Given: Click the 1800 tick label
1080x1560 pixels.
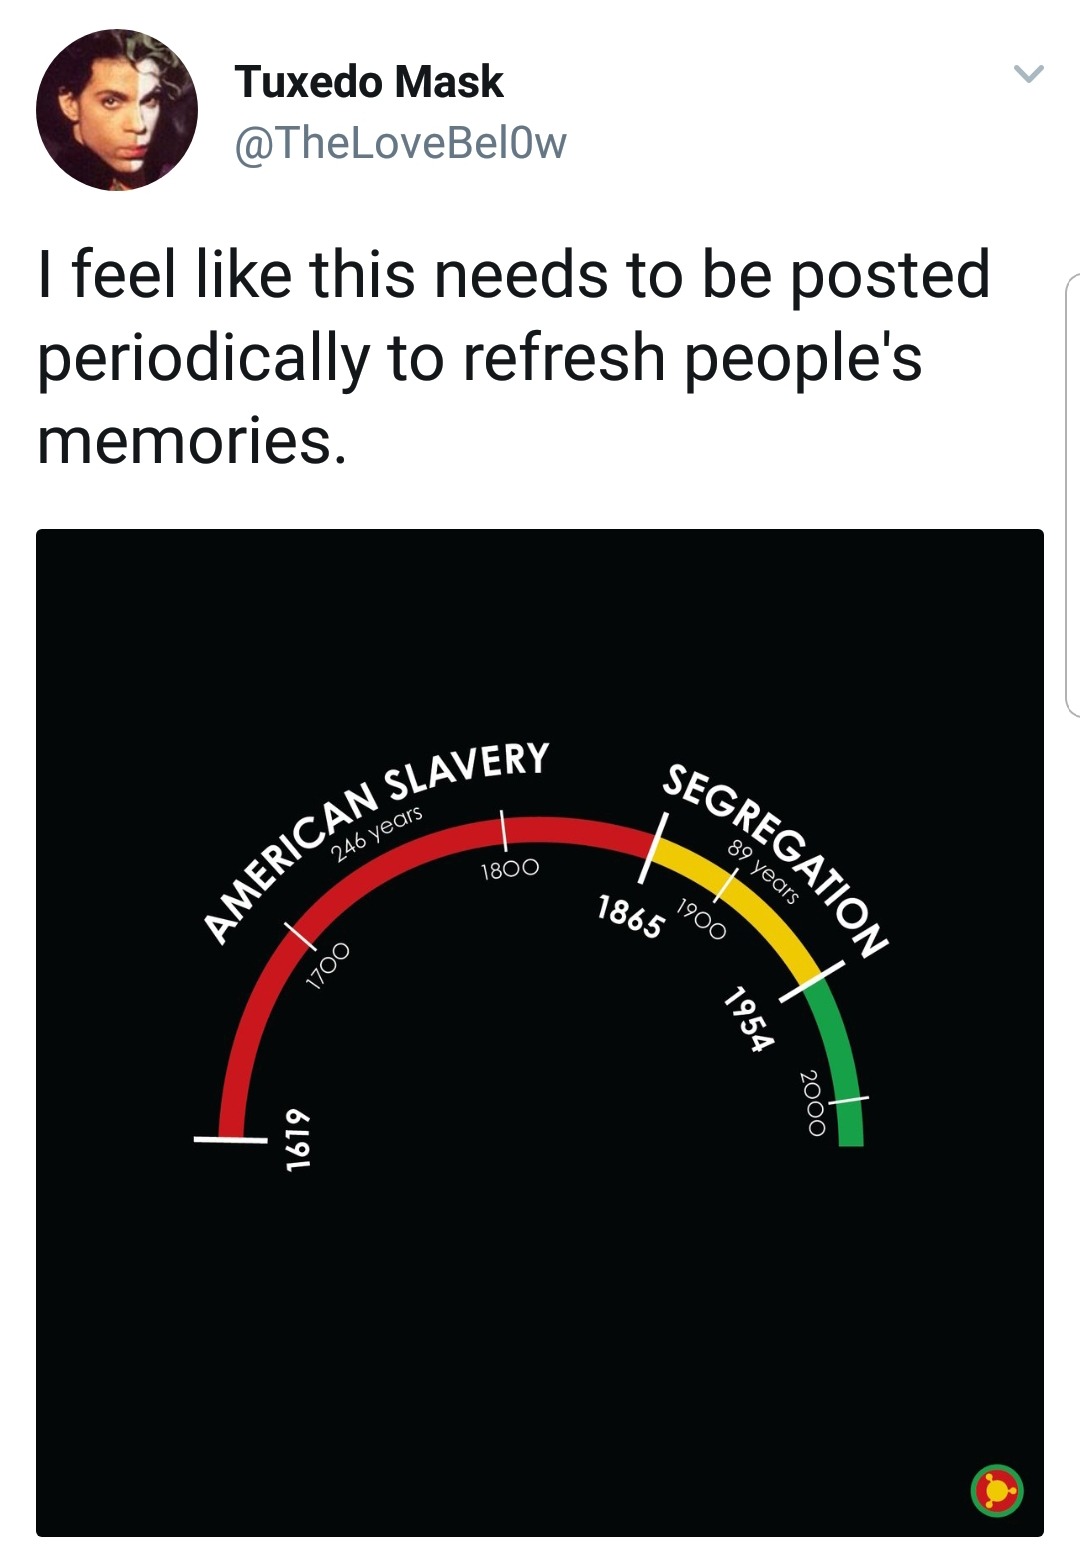Looking at the screenshot, I should click(x=510, y=869).
